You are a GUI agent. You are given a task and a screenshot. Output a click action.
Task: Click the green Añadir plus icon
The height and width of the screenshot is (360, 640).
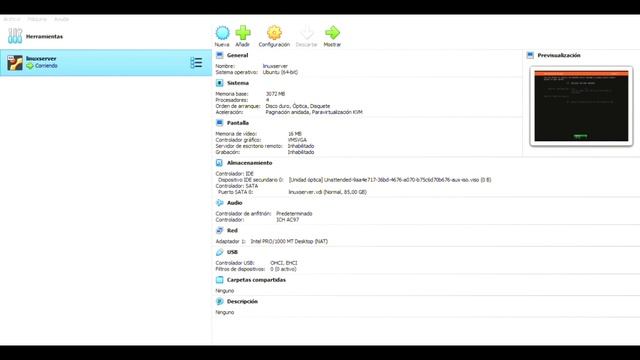[243, 33]
